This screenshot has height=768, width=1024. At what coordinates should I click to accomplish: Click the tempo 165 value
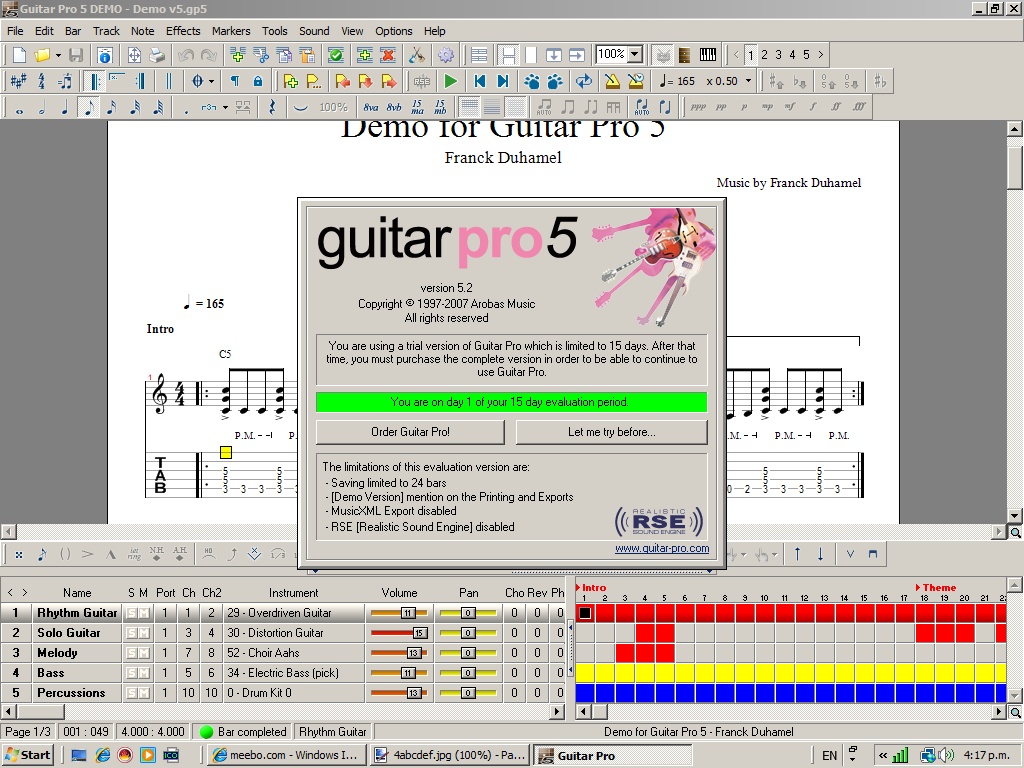click(686, 81)
